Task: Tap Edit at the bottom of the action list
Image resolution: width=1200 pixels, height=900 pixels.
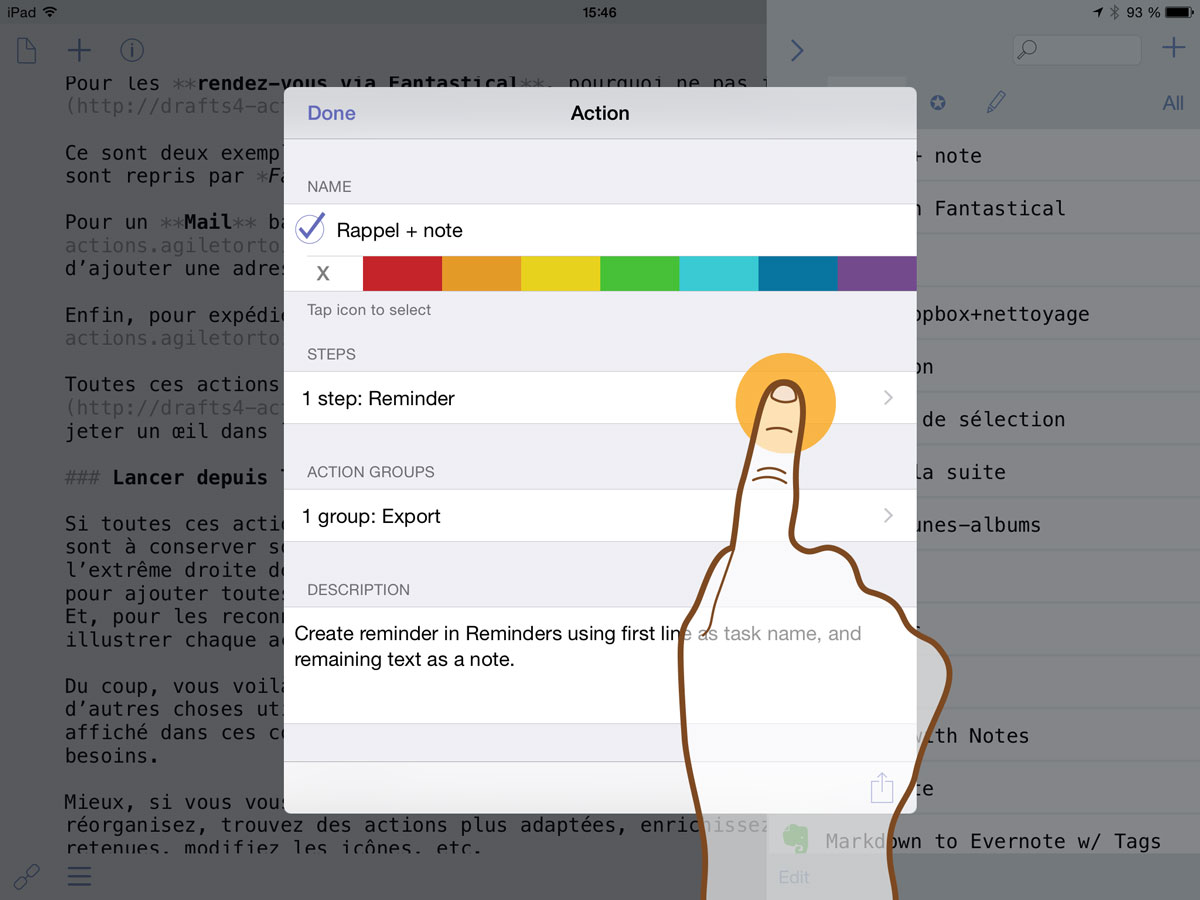Action: pyautogui.click(x=794, y=877)
